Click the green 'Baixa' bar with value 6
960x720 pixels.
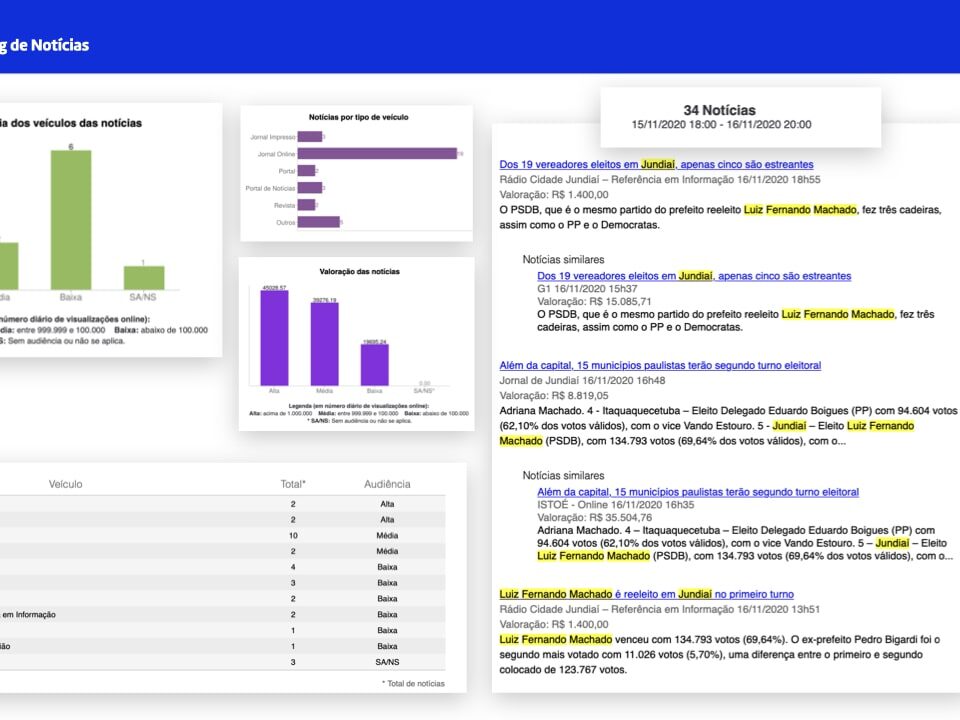tap(71, 220)
